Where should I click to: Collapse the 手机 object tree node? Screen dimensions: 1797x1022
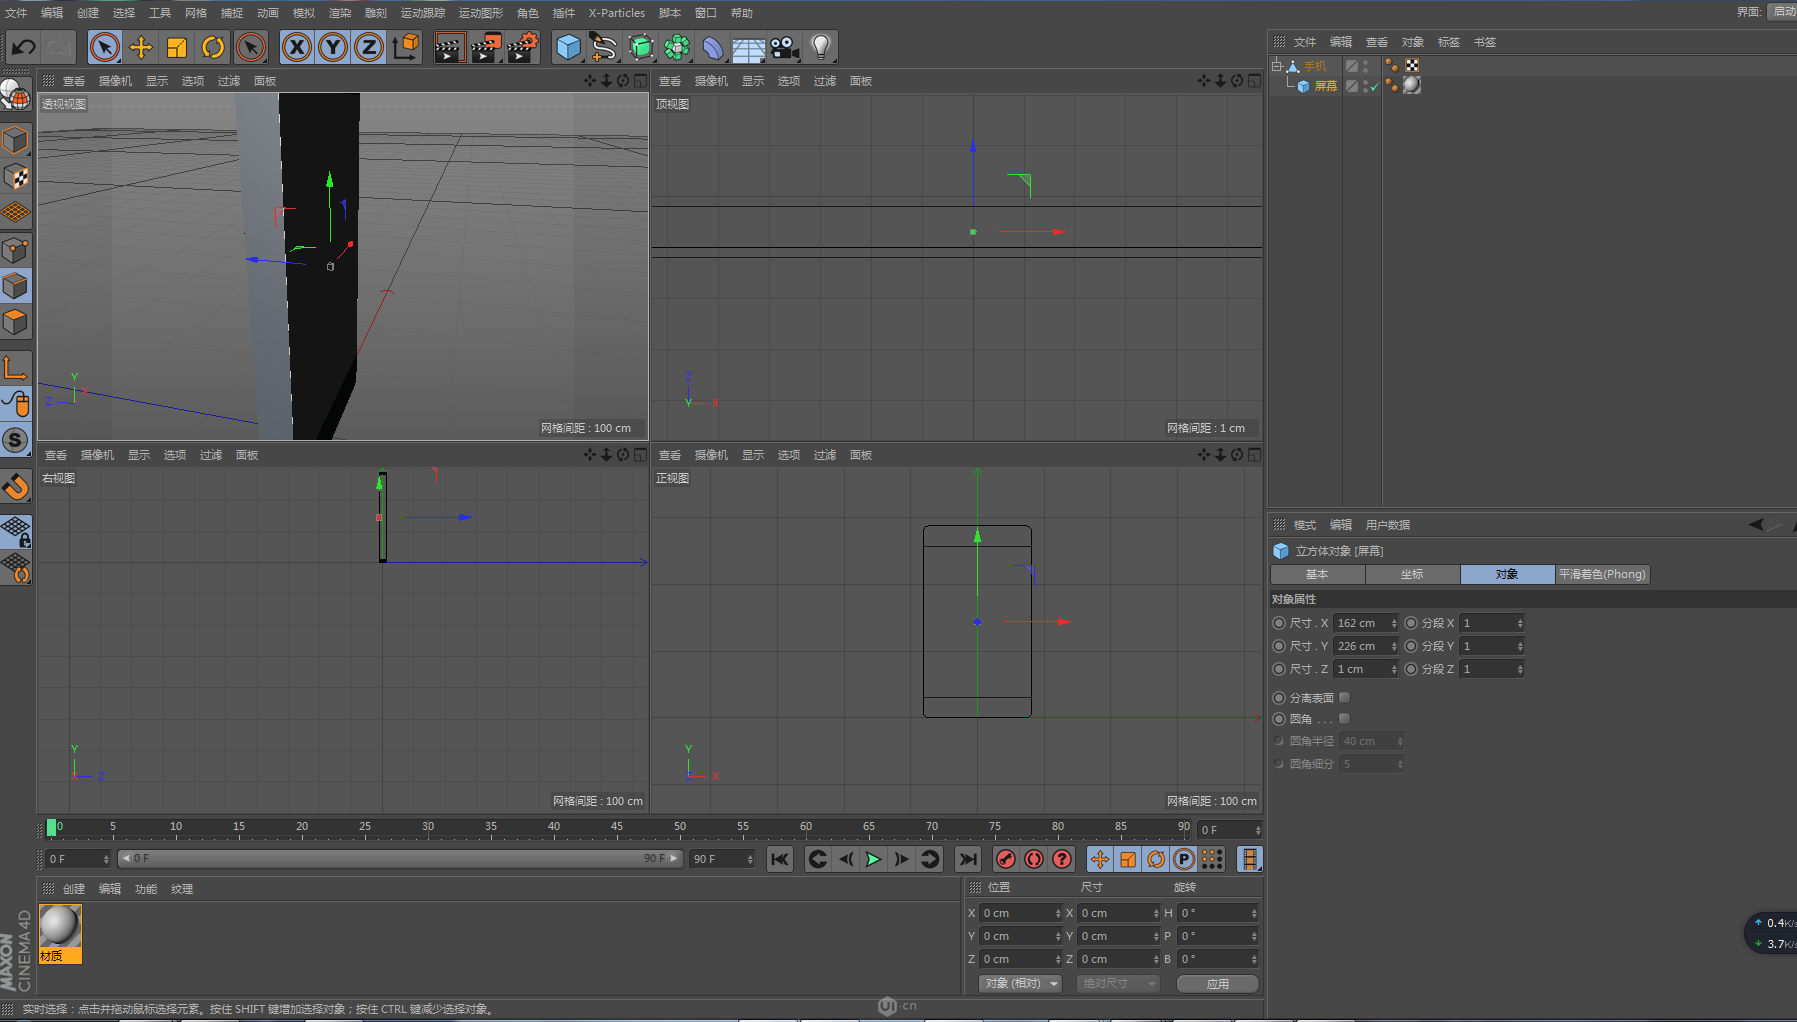(1276, 66)
